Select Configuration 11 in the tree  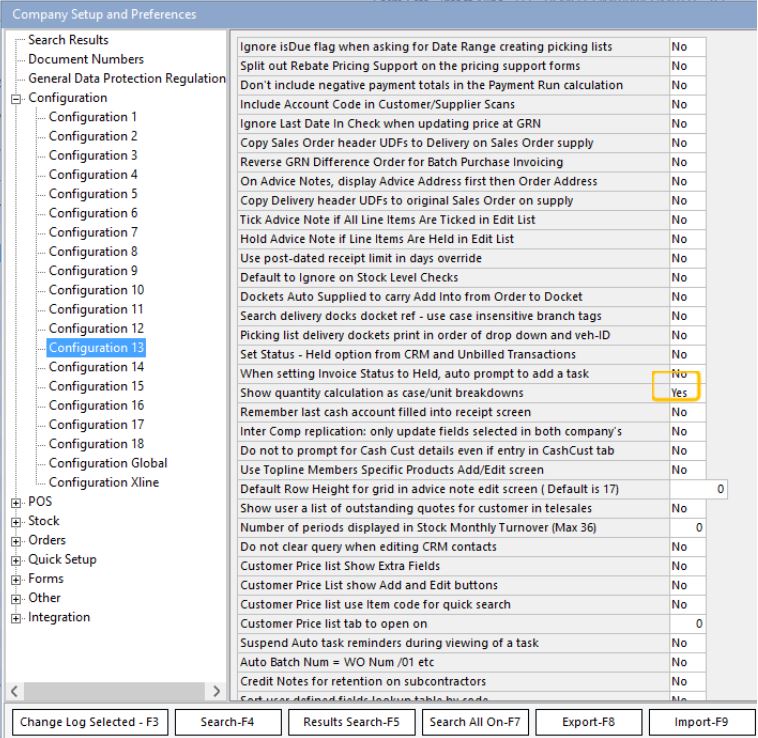point(96,309)
